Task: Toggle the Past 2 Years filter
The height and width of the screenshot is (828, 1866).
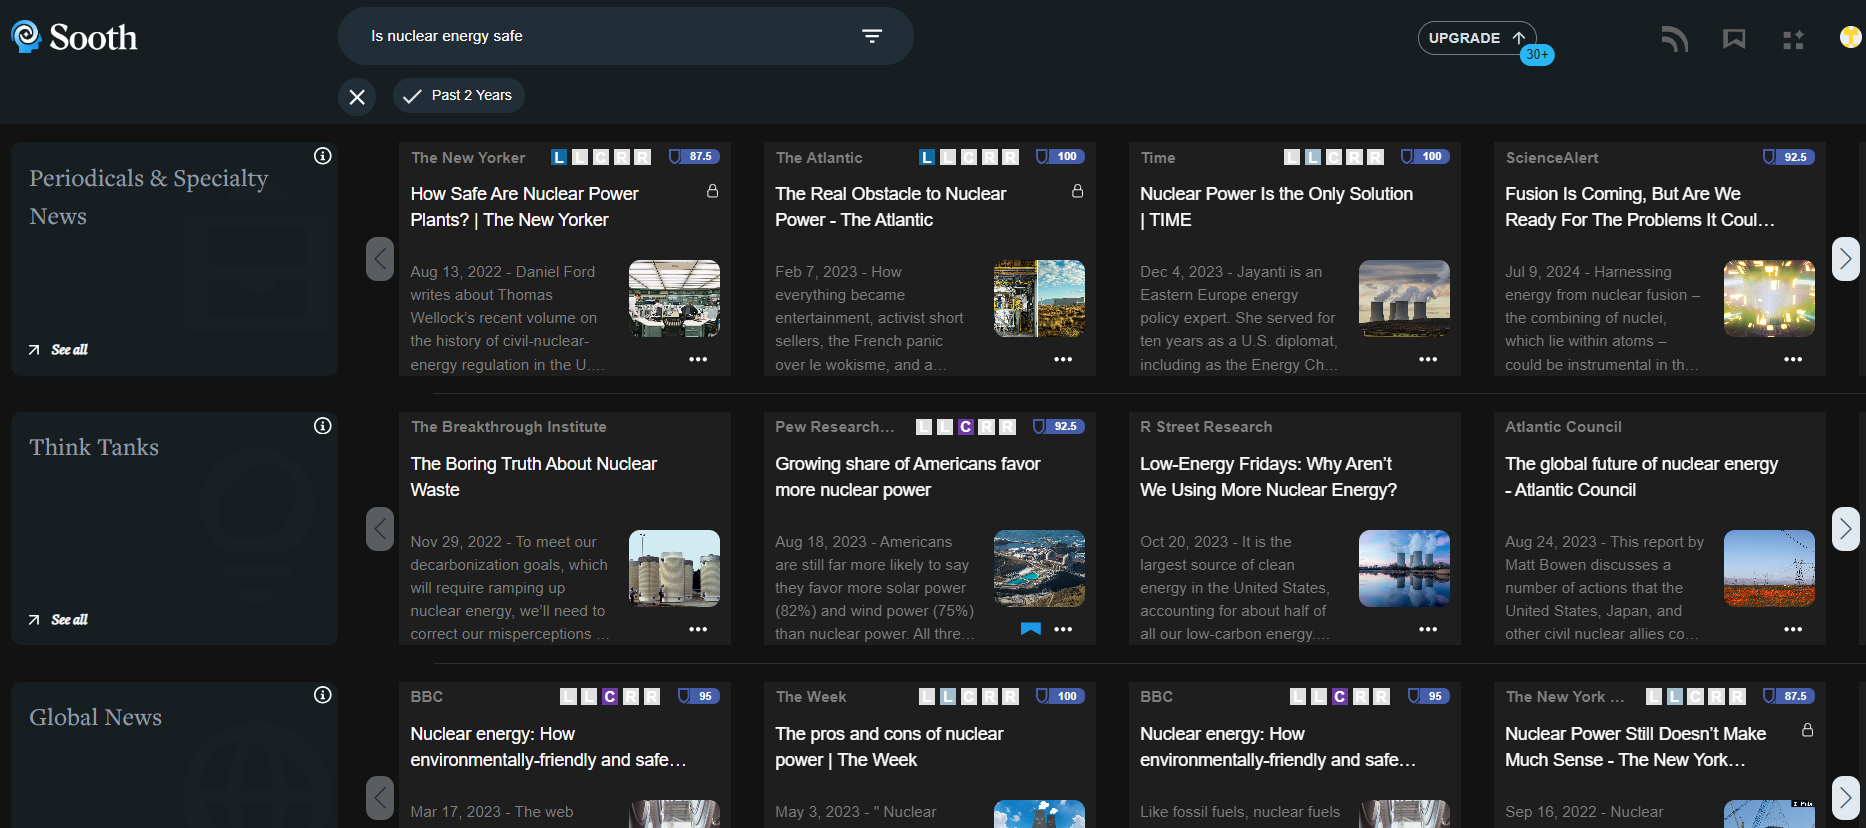Action: 459,96
